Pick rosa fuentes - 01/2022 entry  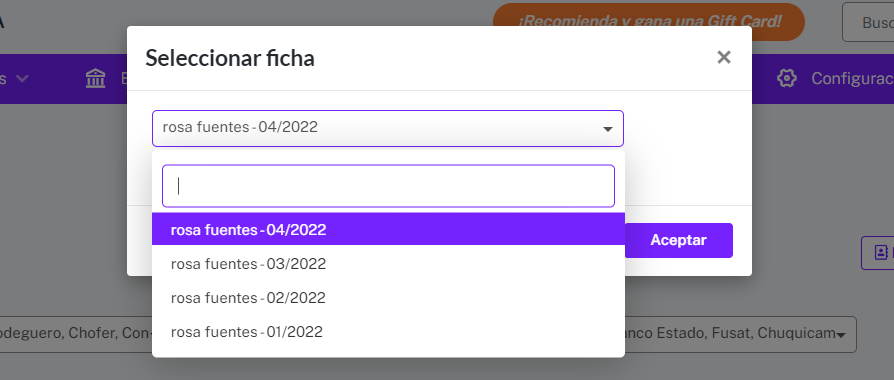coord(388,332)
